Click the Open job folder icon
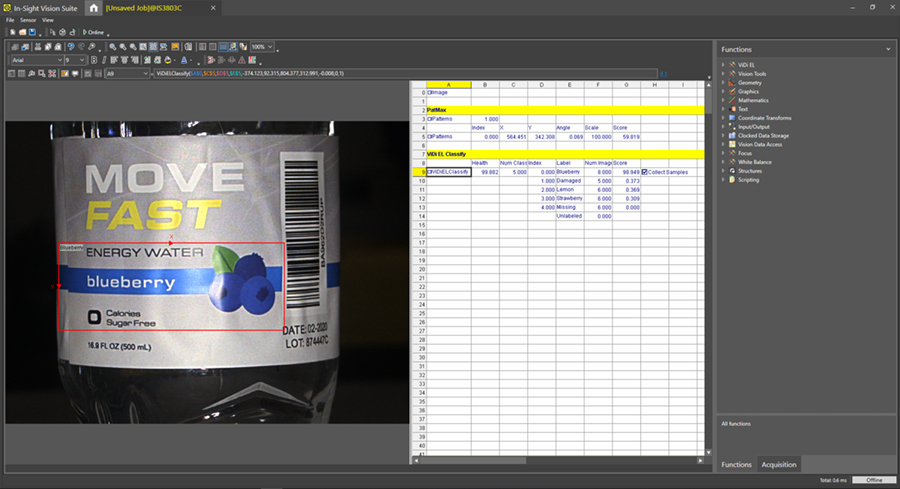Screen dimensions: 900x489 (x=20, y=32)
